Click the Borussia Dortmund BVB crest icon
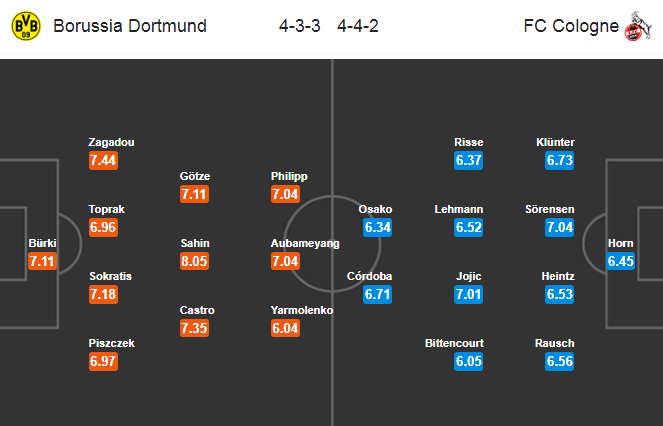Viewport: 663px width, 426px height. click(26, 26)
